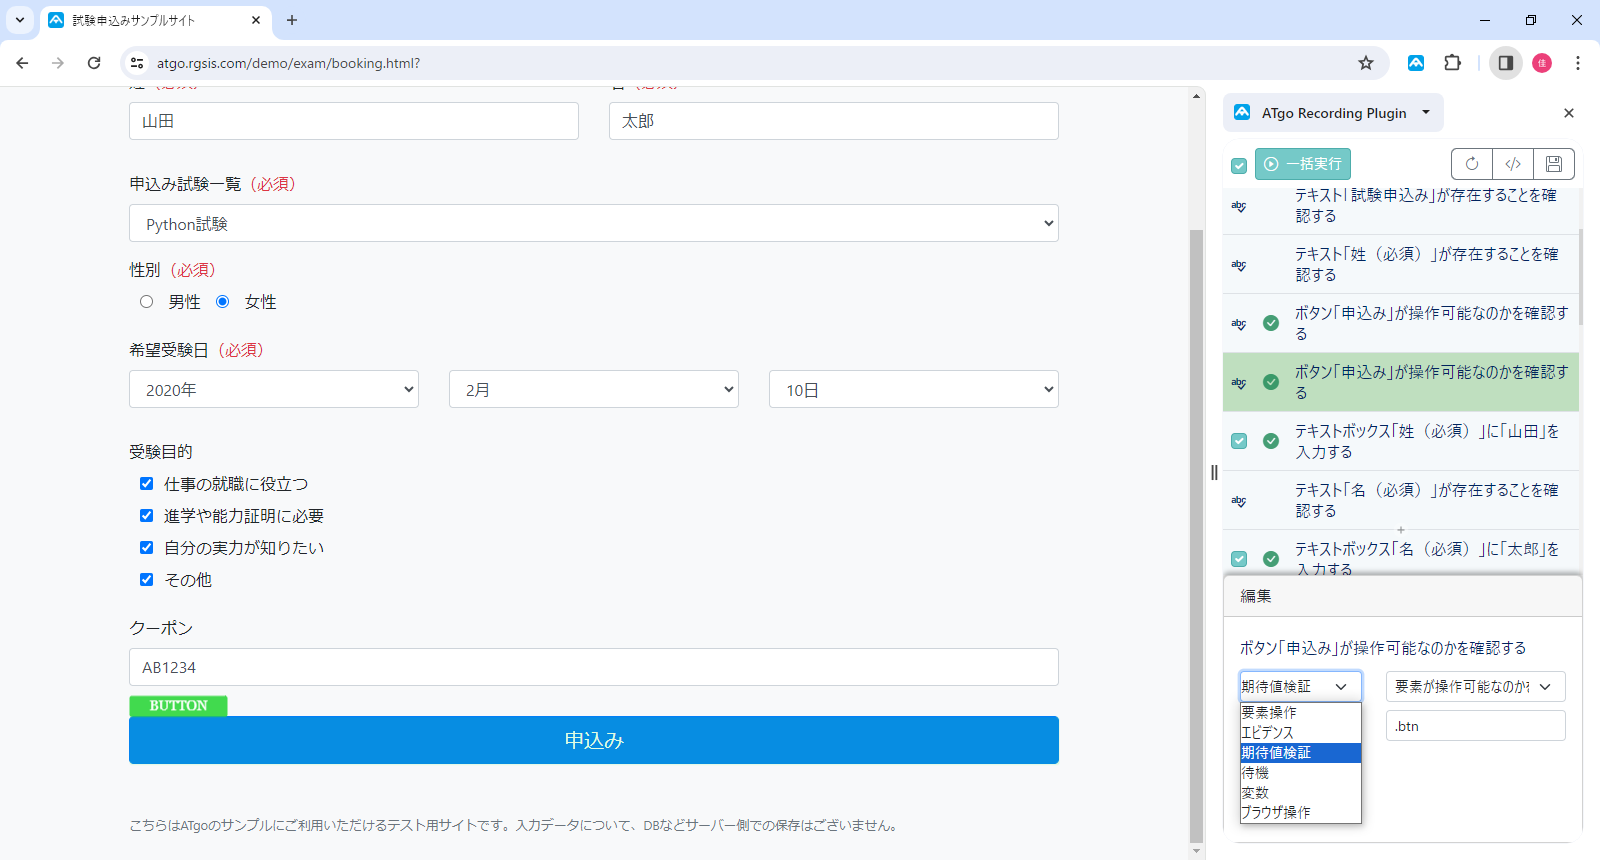Open the Chrome profile avatar

(1542, 63)
